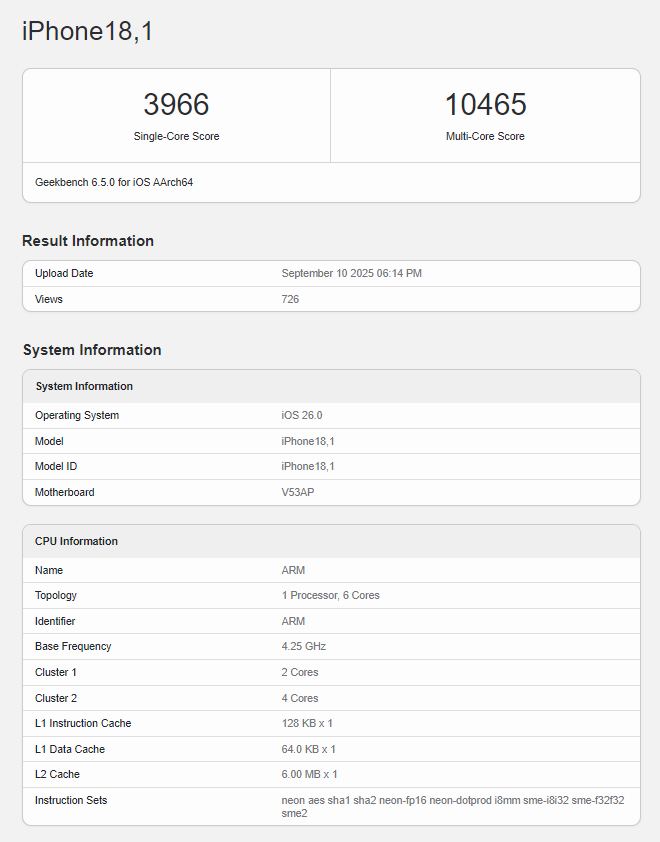Select the iPhone18,1 value in Model ID row

(x=308, y=467)
